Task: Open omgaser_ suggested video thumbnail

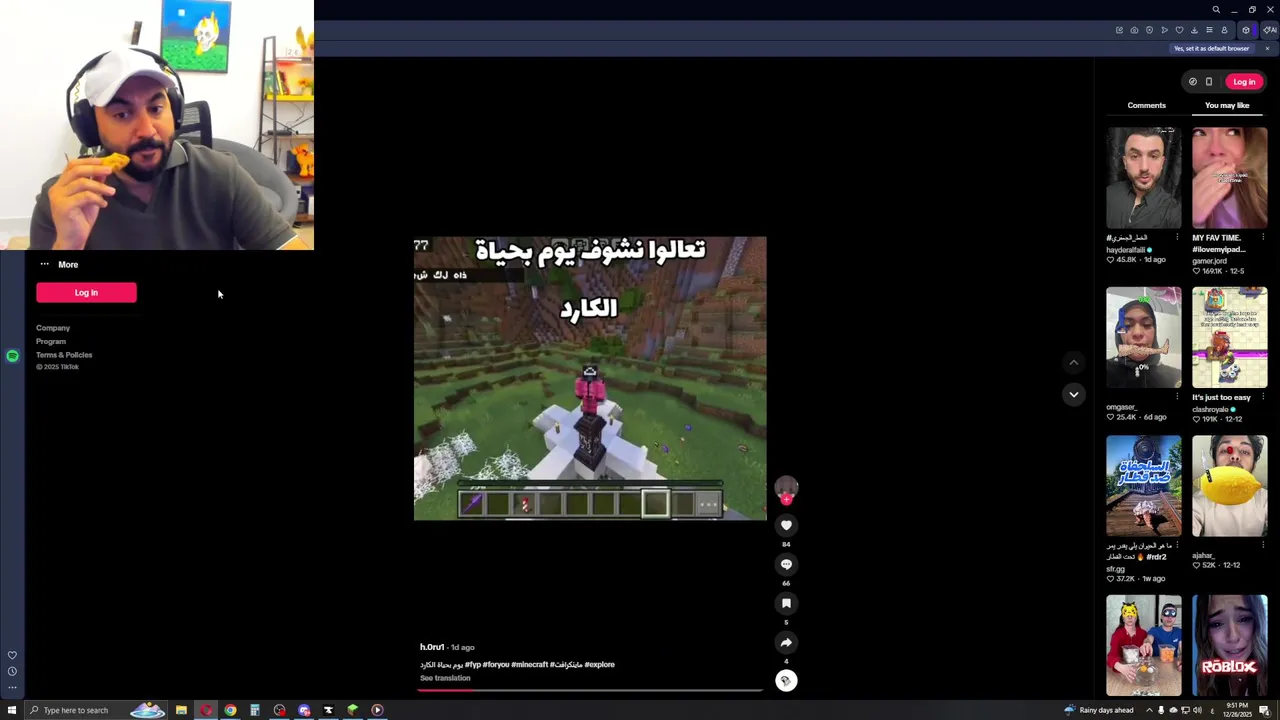Action: (x=1143, y=338)
